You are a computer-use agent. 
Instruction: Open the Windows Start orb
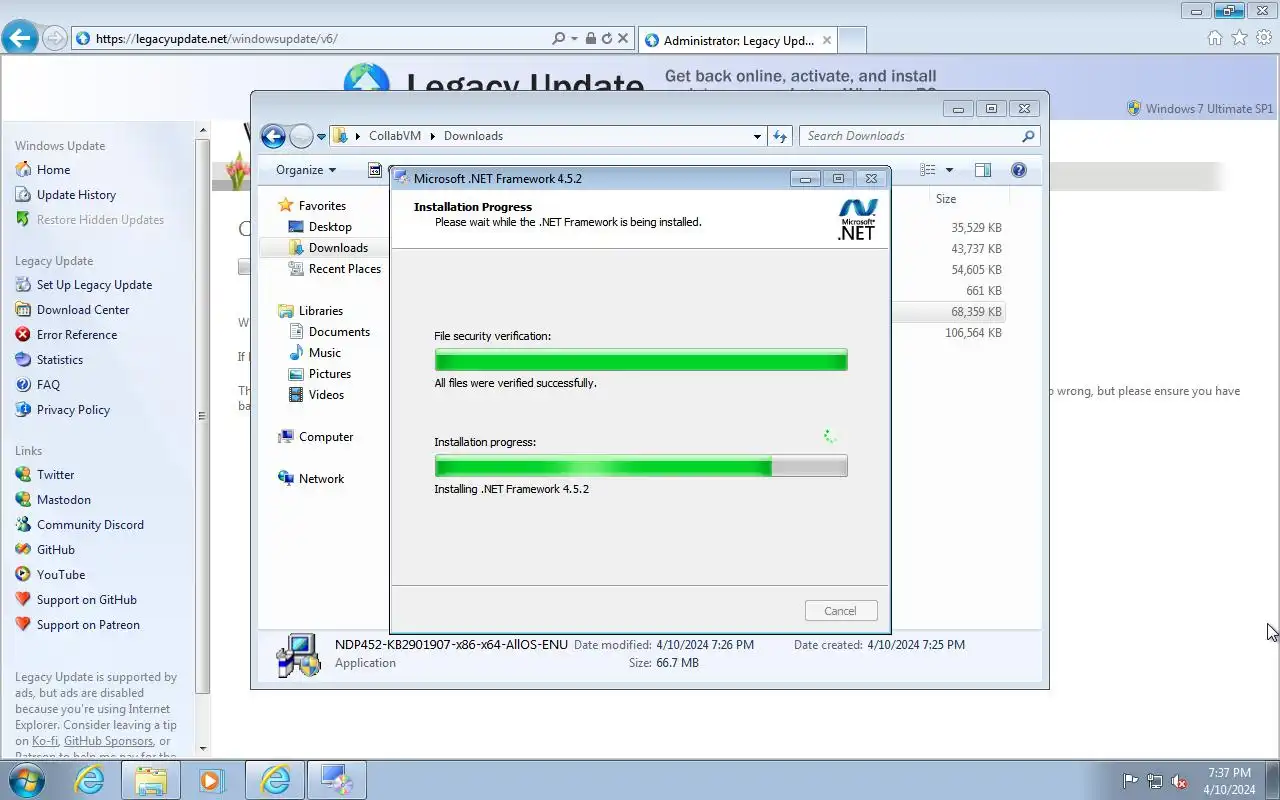click(26, 780)
